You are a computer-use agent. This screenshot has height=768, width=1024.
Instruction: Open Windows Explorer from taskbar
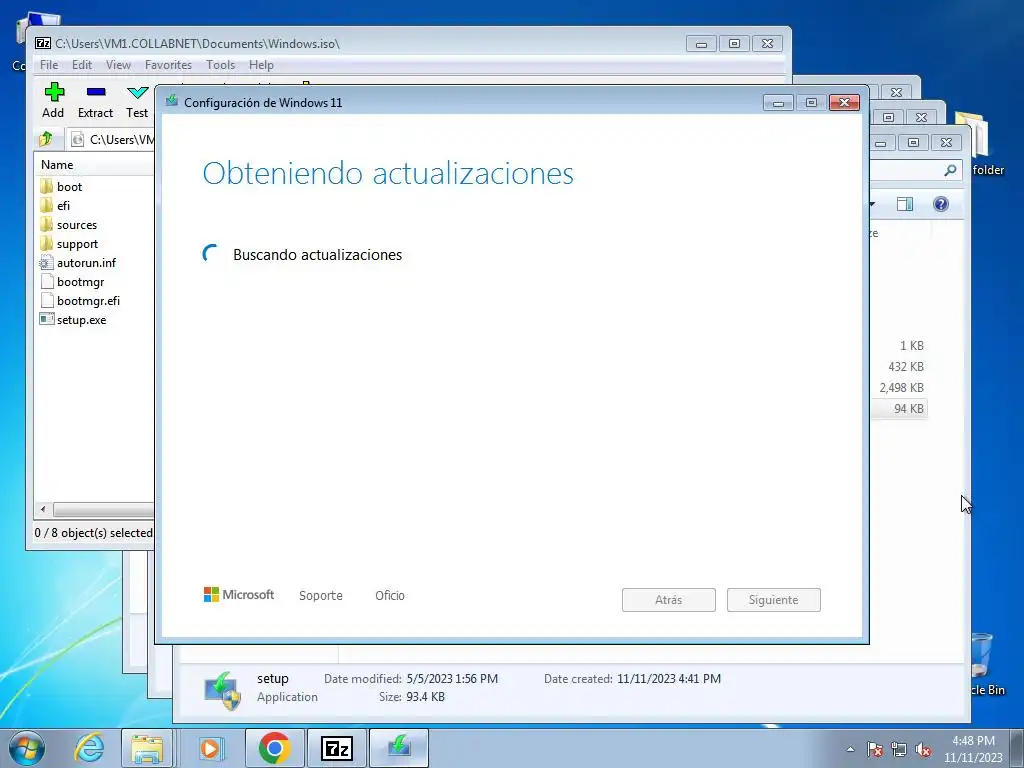coord(148,748)
